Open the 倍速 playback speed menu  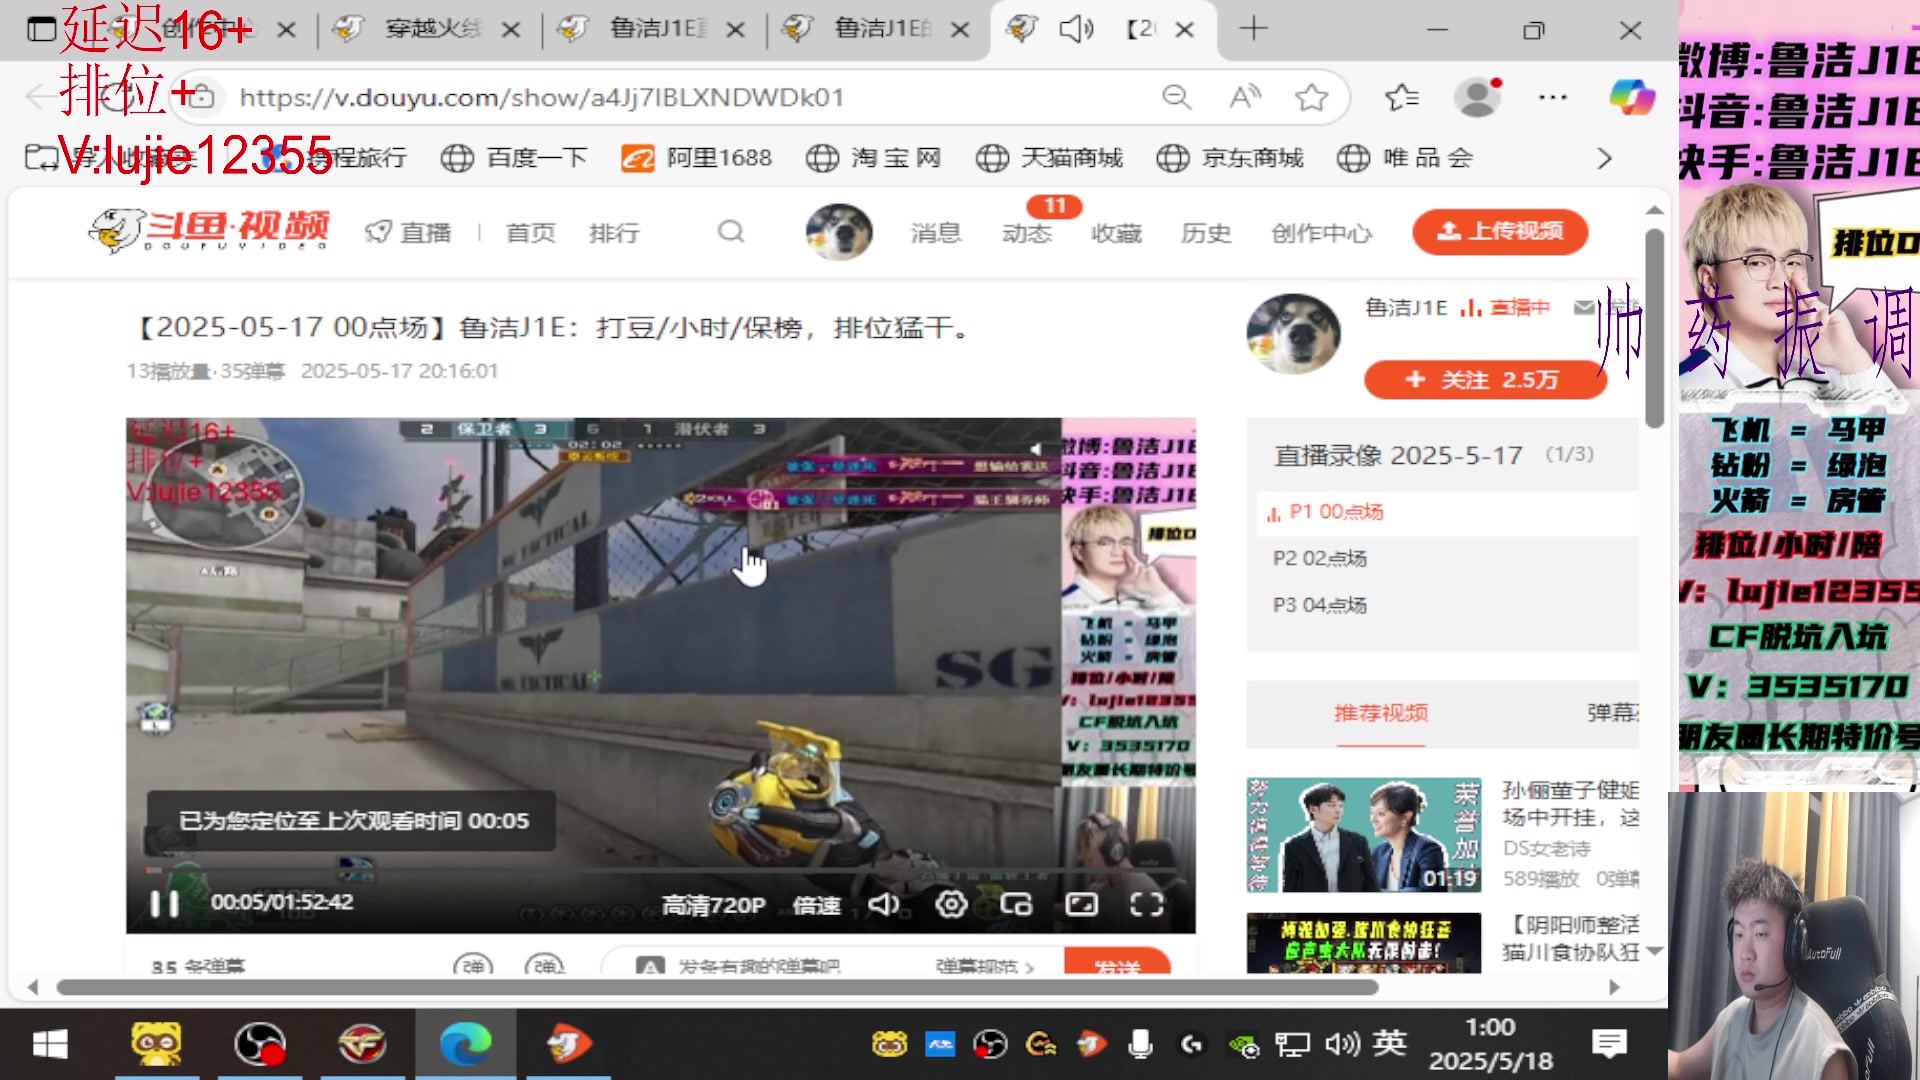click(816, 905)
